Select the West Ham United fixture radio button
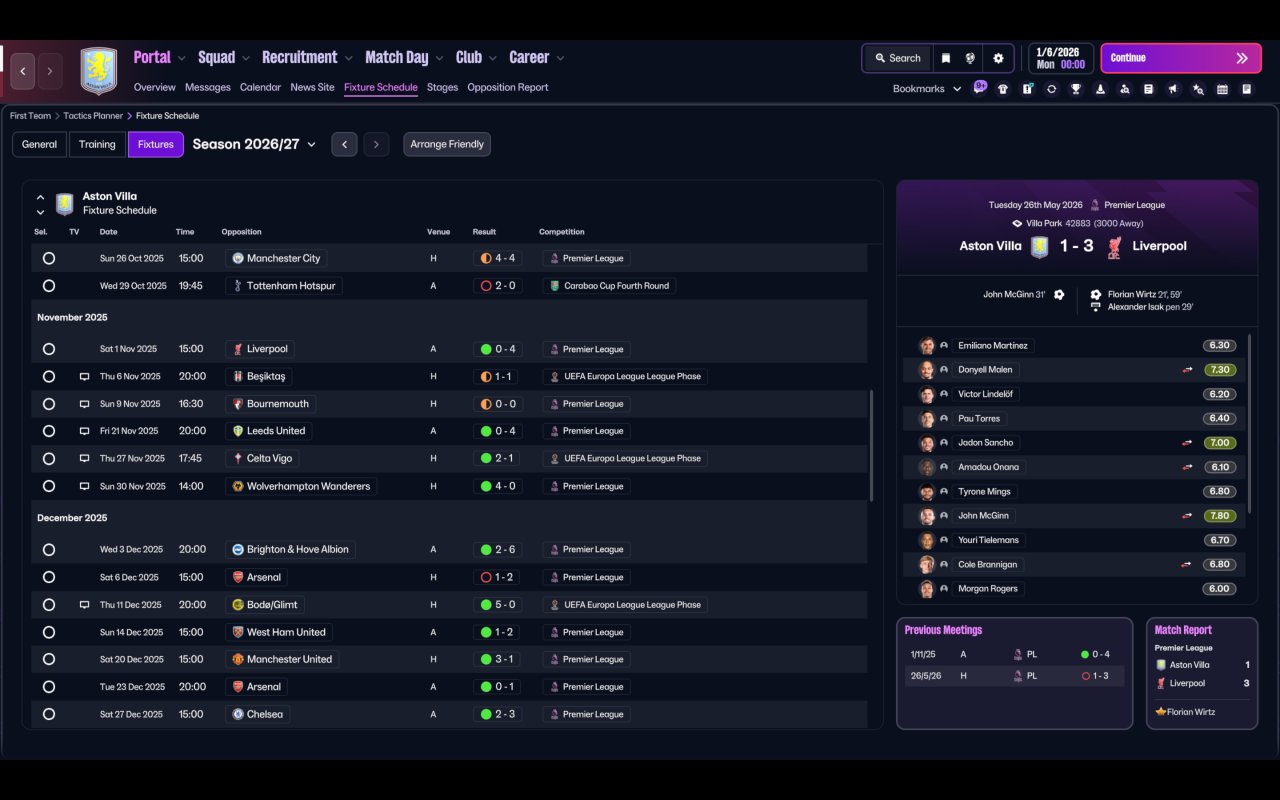Image resolution: width=1280 pixels, height=800 pixels. pyautogui.click(x=49, y=632)
